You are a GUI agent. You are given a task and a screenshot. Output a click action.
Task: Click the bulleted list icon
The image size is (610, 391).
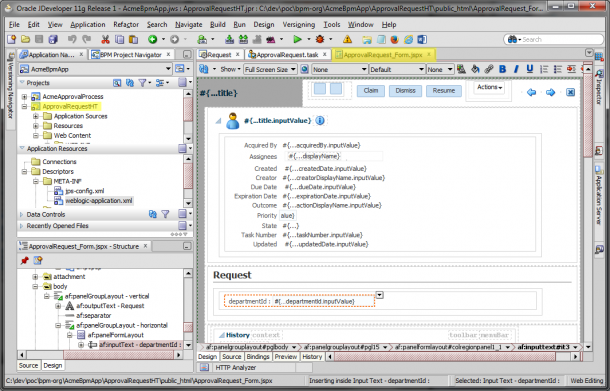(x=558, y=69)
